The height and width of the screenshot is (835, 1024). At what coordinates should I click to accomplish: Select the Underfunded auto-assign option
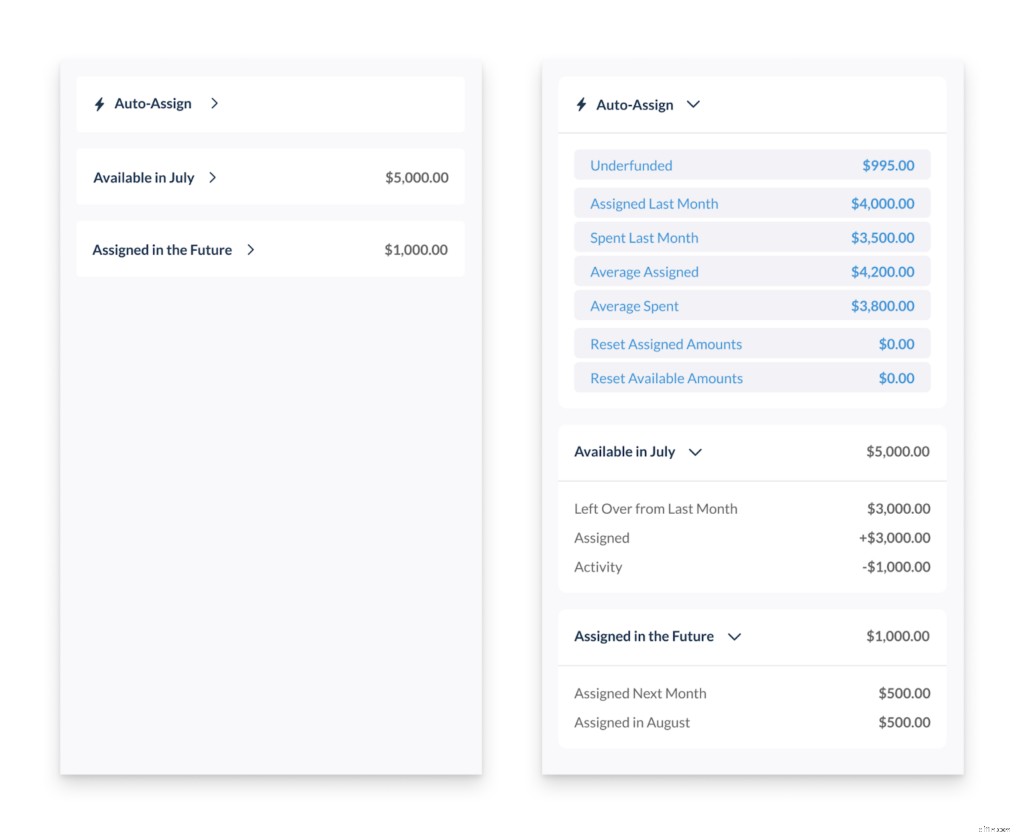coord(752,165)
